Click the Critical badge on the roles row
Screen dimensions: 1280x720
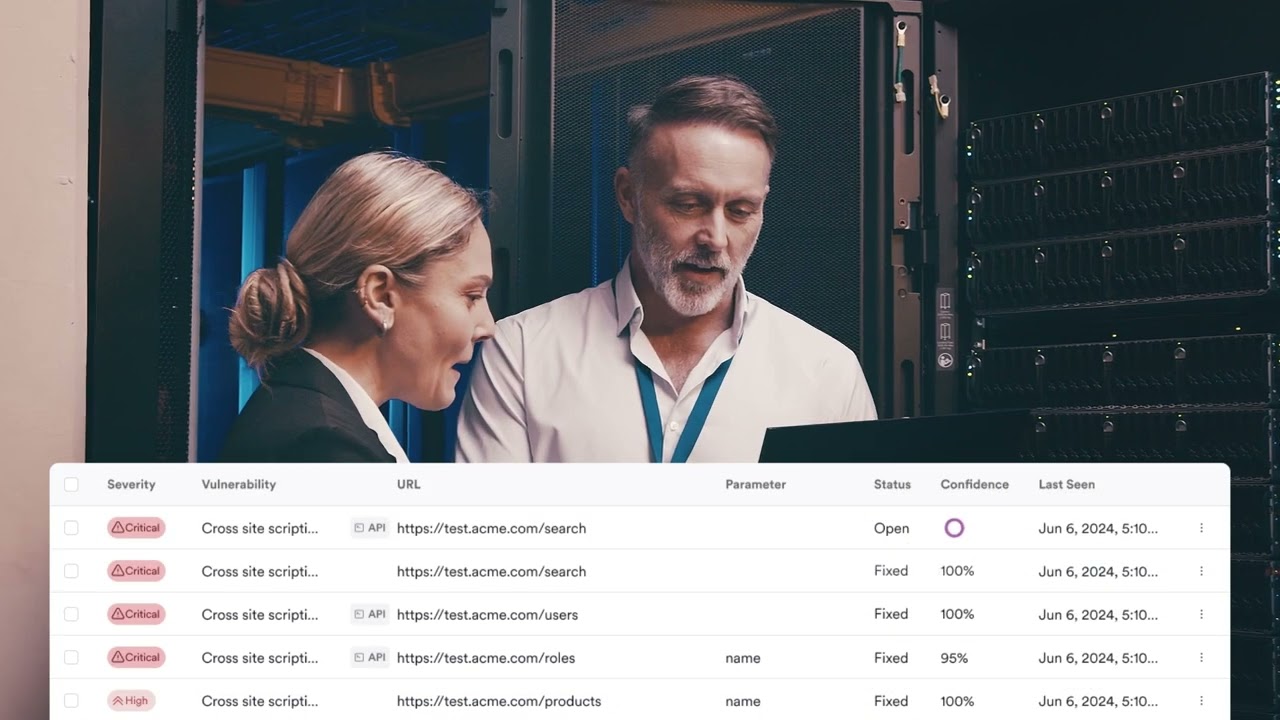[136, 658]
